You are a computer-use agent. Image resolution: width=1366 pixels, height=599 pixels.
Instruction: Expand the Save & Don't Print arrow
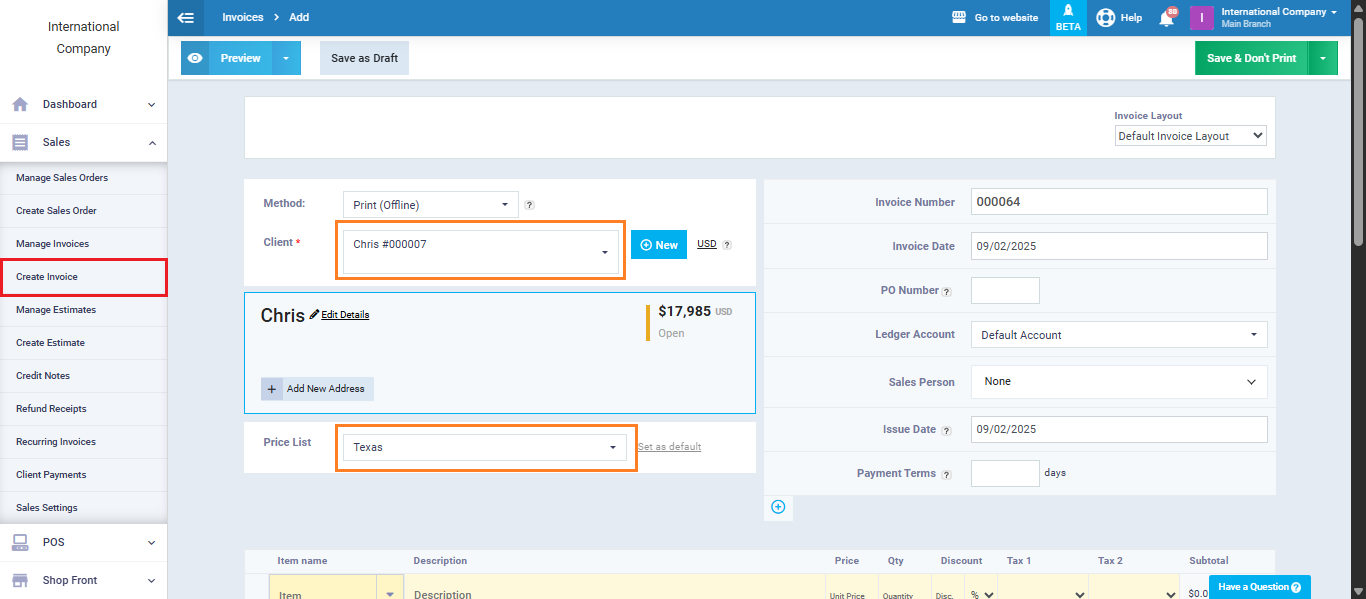1323,58
